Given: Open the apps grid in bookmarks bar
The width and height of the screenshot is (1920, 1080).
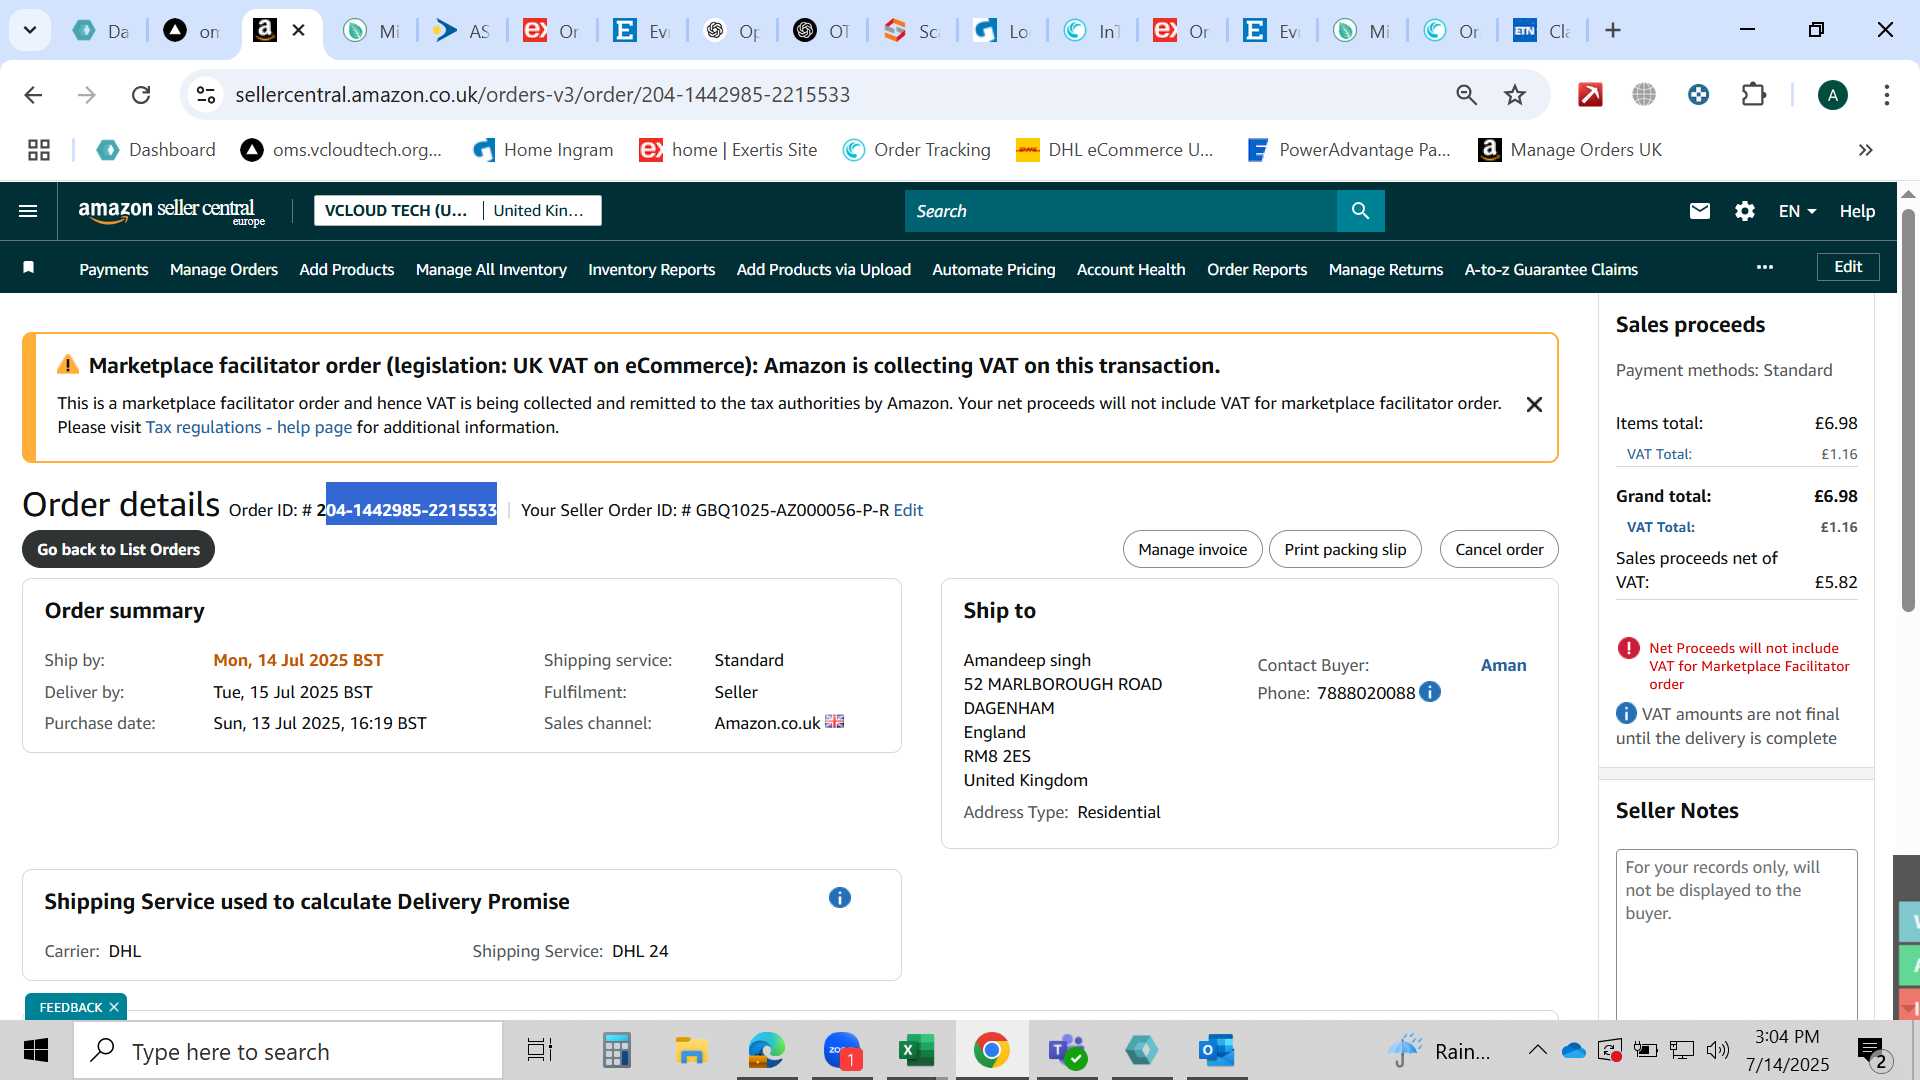Looking at the screenshot, I should [39, 150].
